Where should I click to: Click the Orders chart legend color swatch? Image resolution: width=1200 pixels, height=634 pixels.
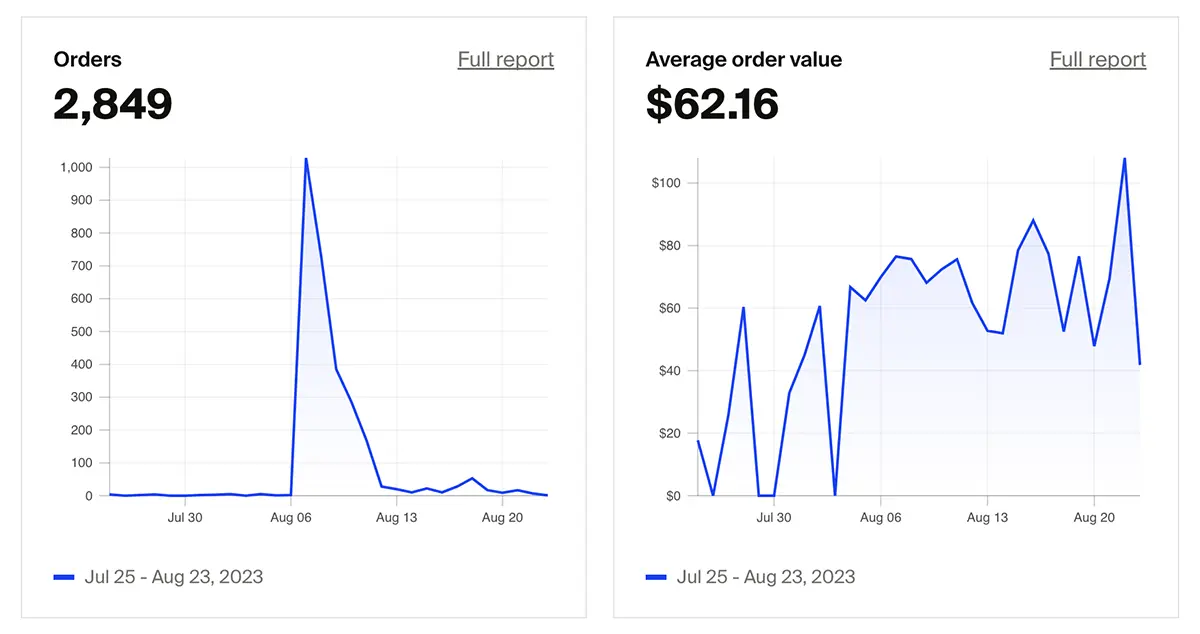pos(64,577)
